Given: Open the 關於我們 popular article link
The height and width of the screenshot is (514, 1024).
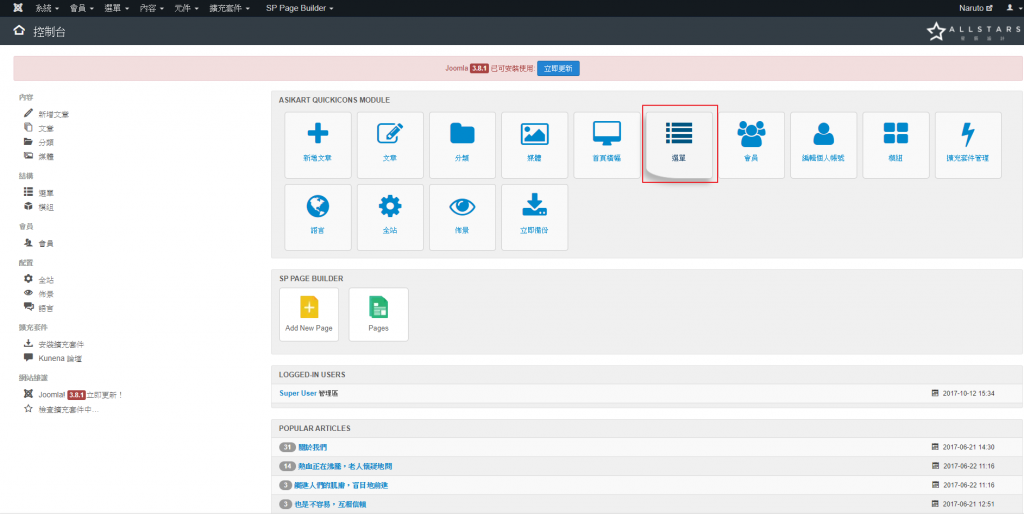Looking at the screenshot, I should pos(312,447).
